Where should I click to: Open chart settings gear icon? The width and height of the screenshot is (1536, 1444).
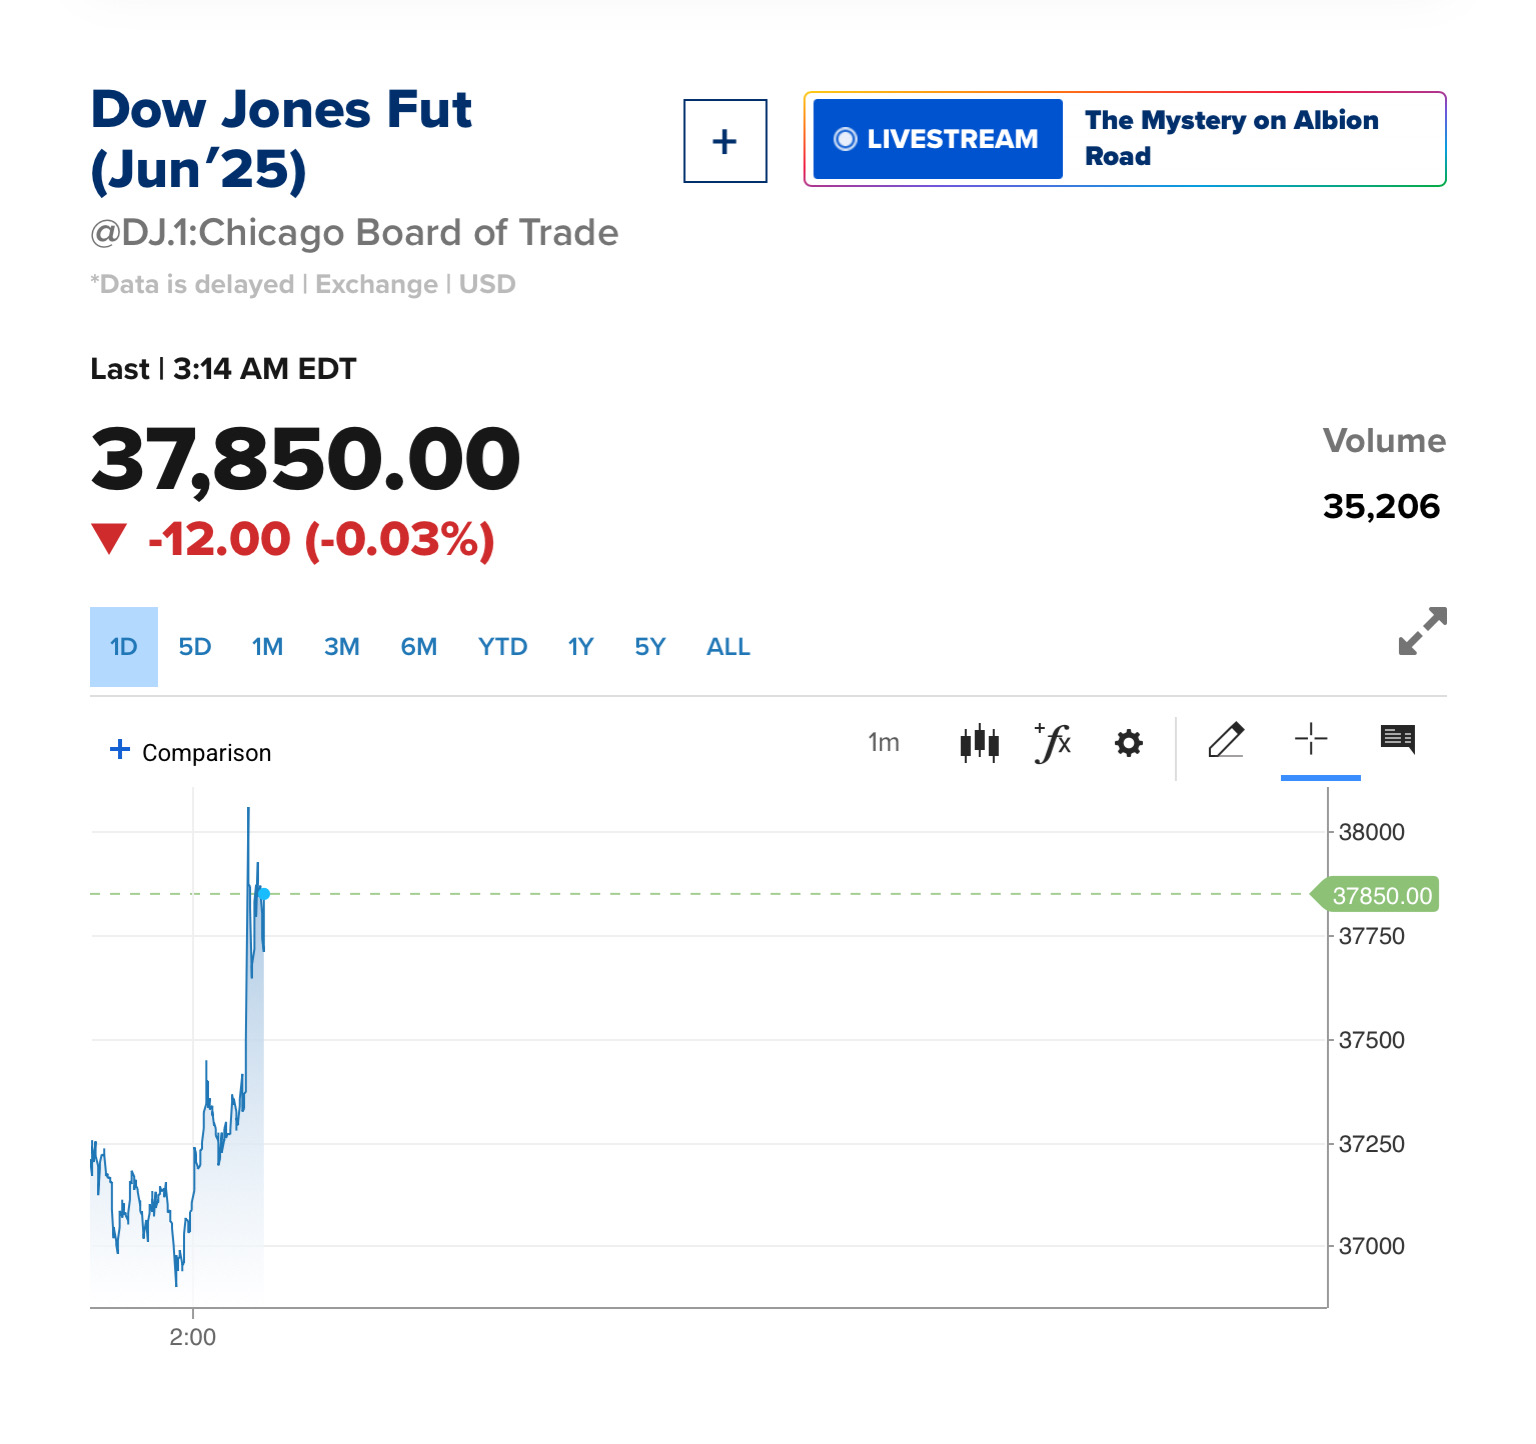coord(1129,743)
